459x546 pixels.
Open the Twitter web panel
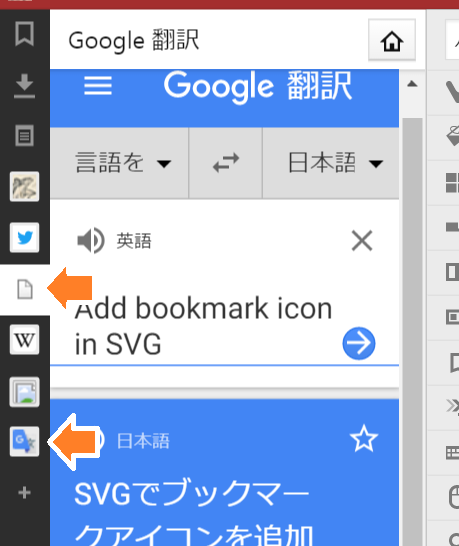[x=24, y=238]
